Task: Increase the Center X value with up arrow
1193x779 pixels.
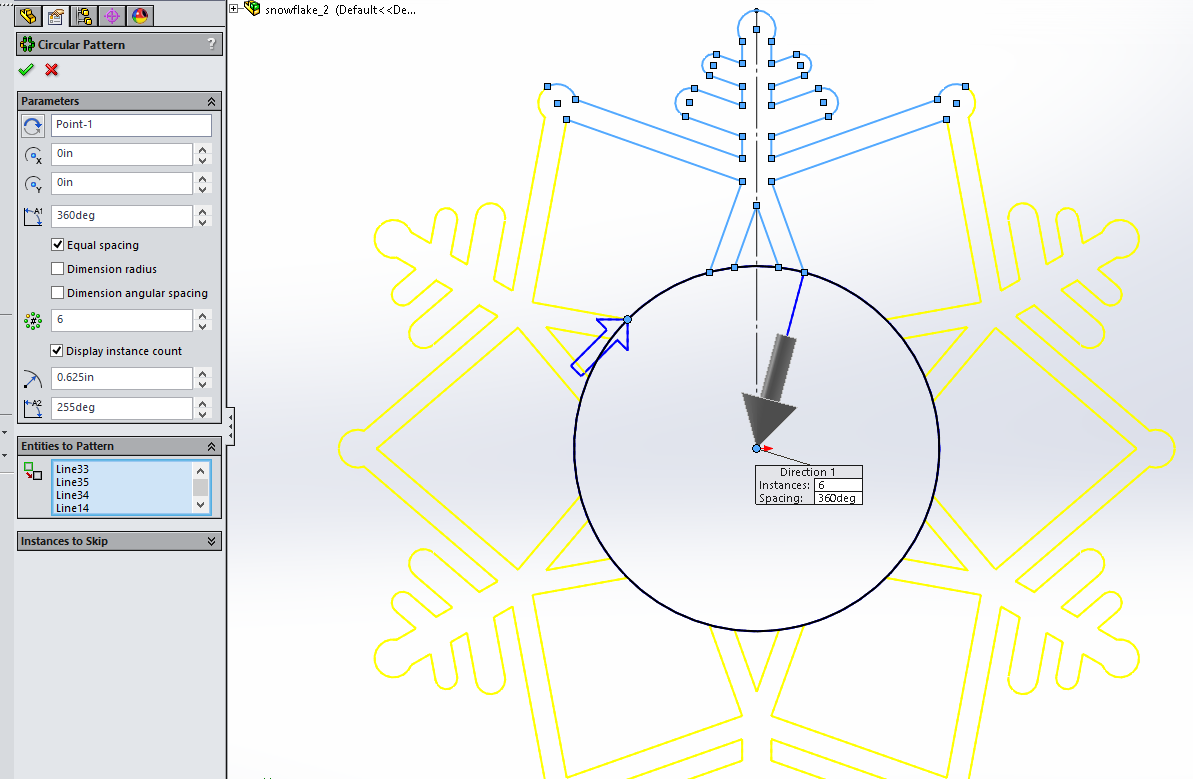Action: coord(202,149)
